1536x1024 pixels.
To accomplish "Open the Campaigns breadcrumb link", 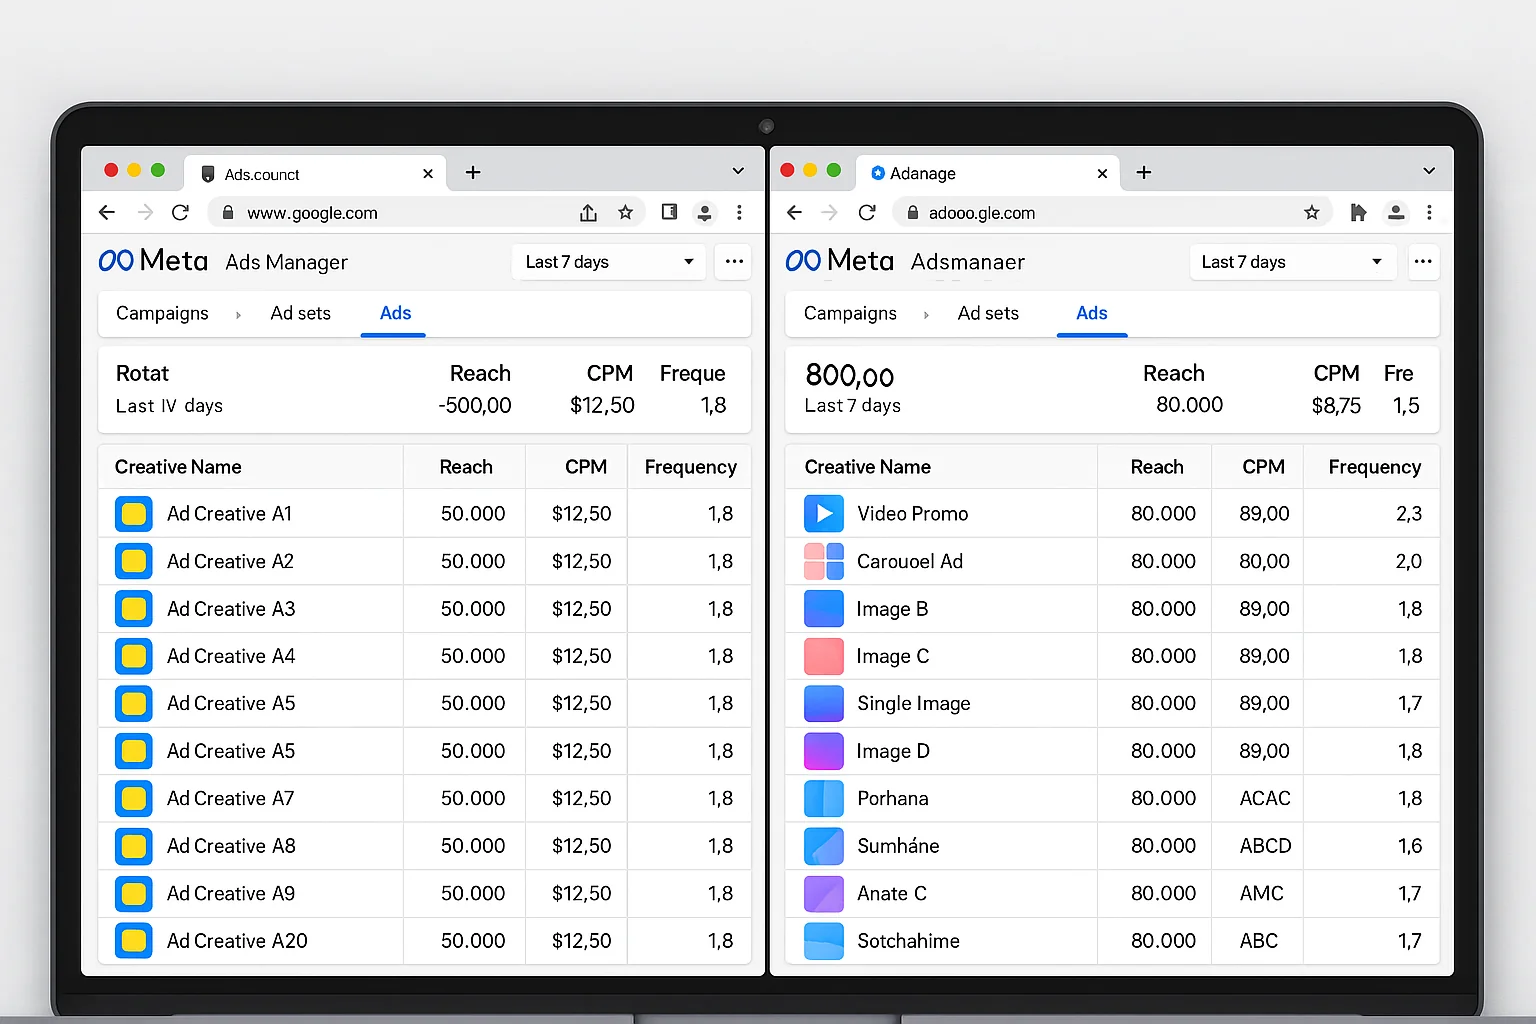I will 162,313.
